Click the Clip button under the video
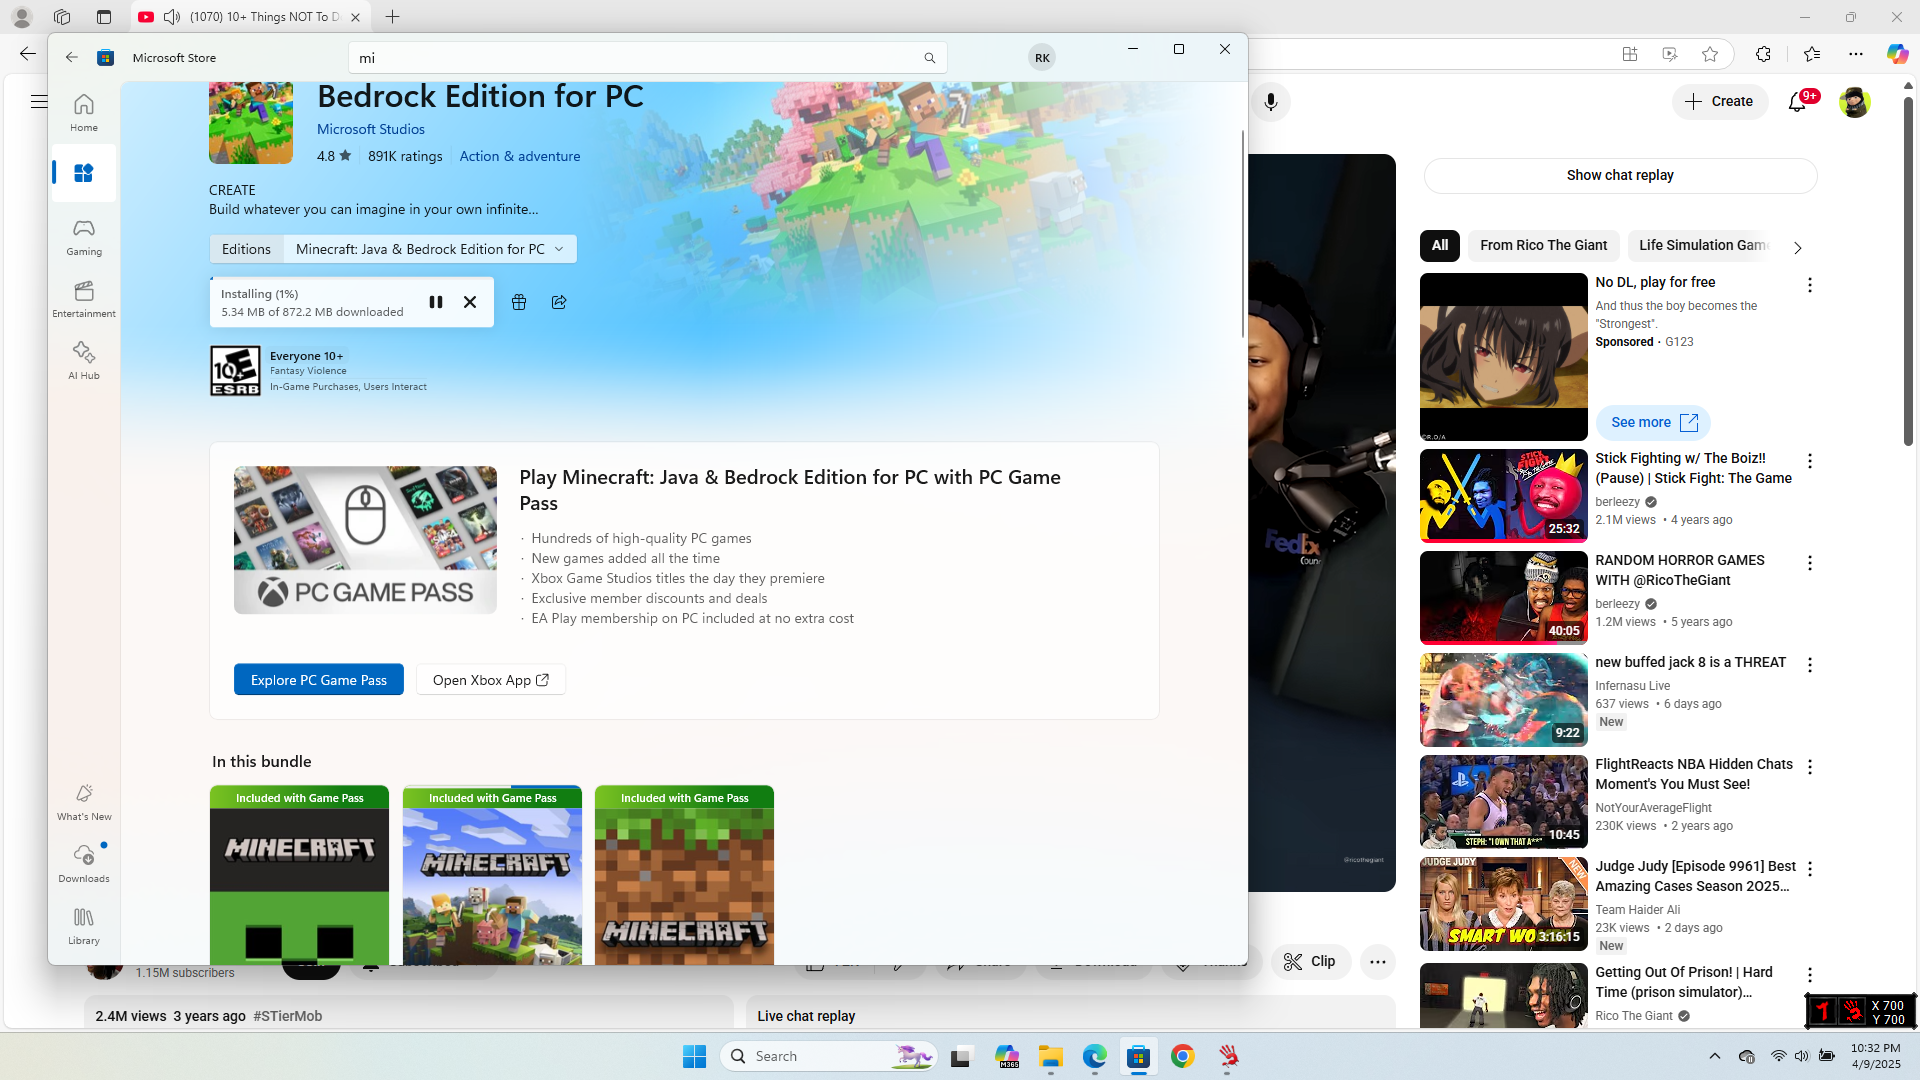Image resolution: width=1920 pixels, height=1080 pixels. click(x=1311, y=962)
